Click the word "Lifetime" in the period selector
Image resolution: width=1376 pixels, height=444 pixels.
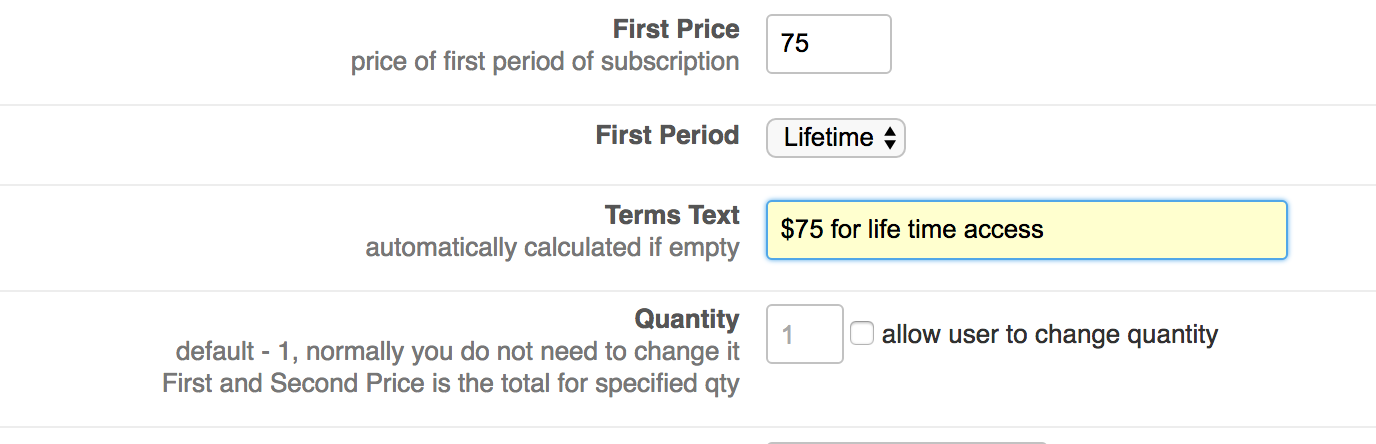[x=828, y=138]
